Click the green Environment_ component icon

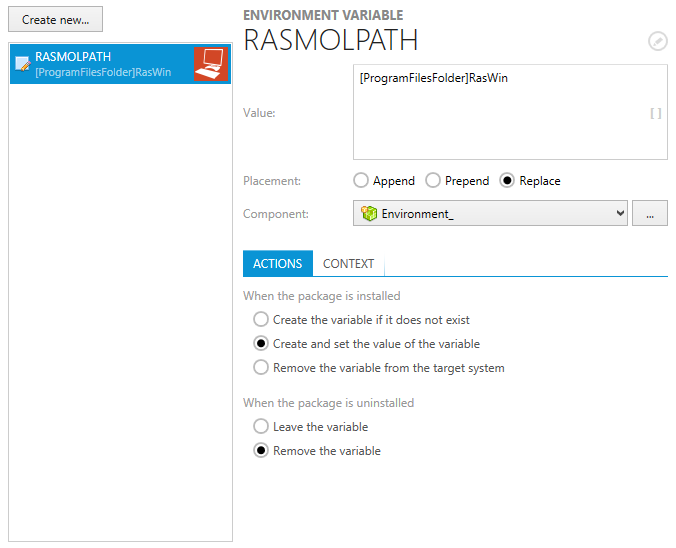[x=369, y=214]
